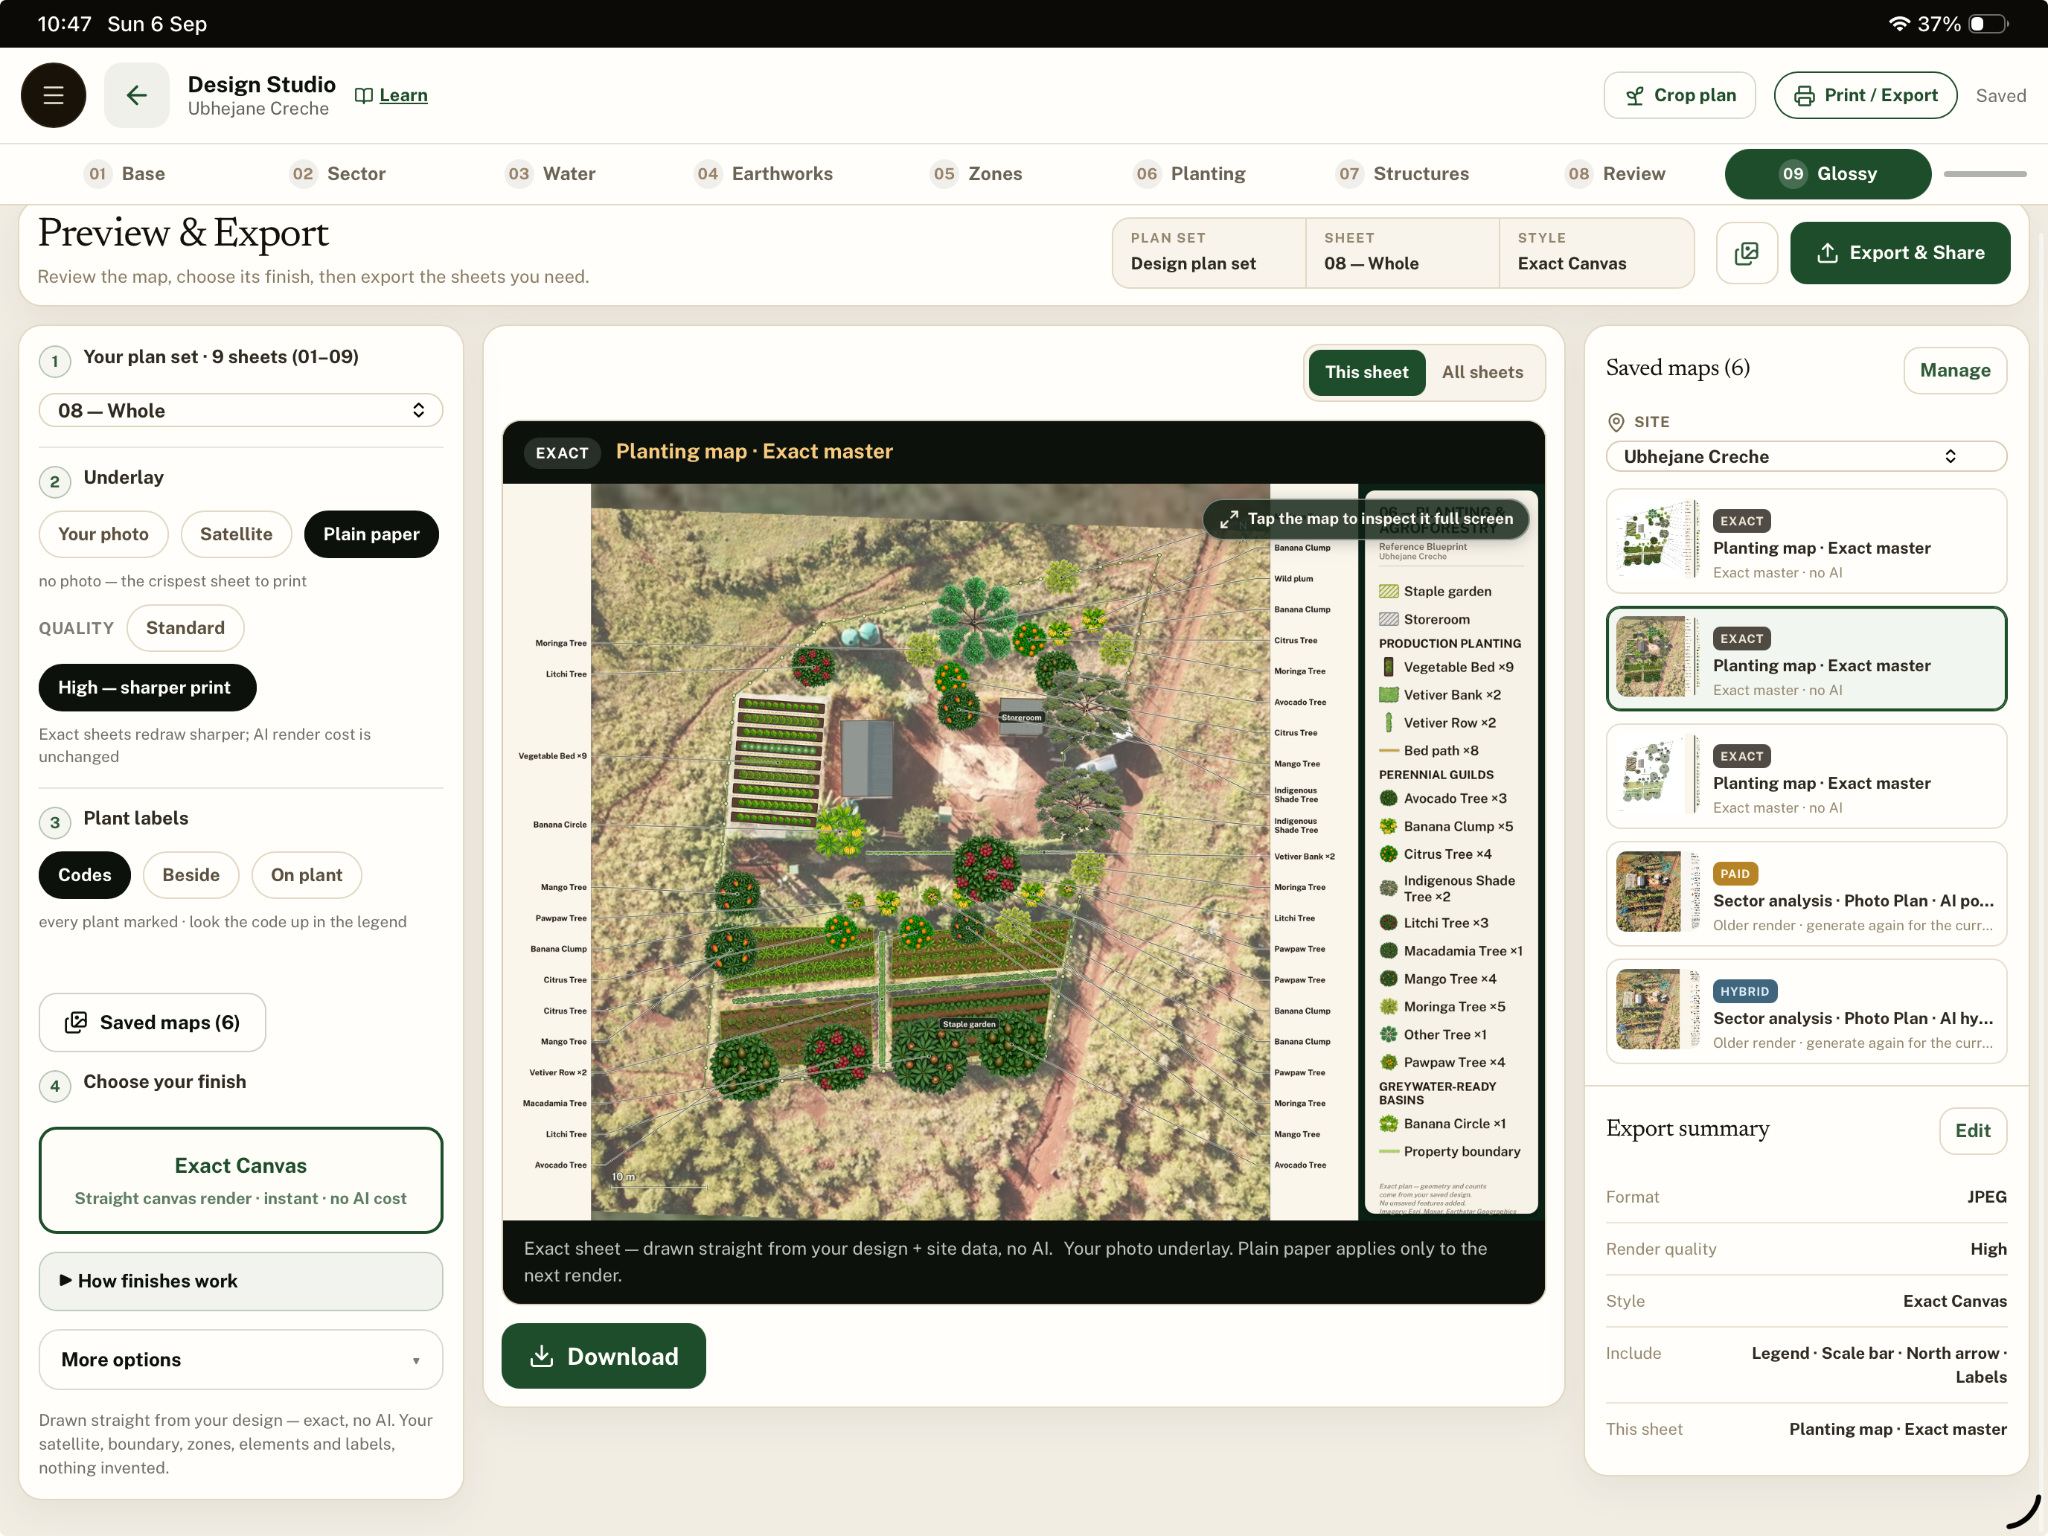Select Satellite underlay
This screenshot has width=2048, height=1536.
pyautogui.click(x=236, y=534)
